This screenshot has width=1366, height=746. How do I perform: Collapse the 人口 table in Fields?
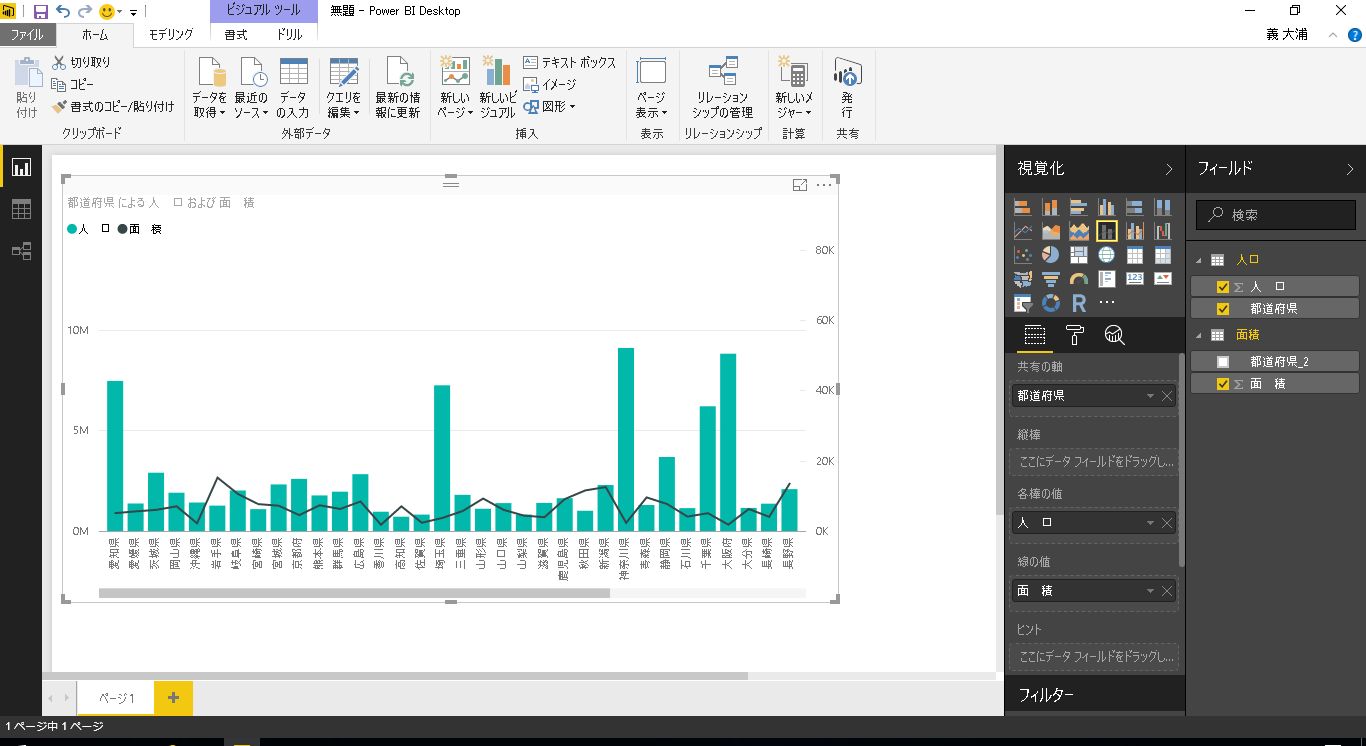point(1199,260)
